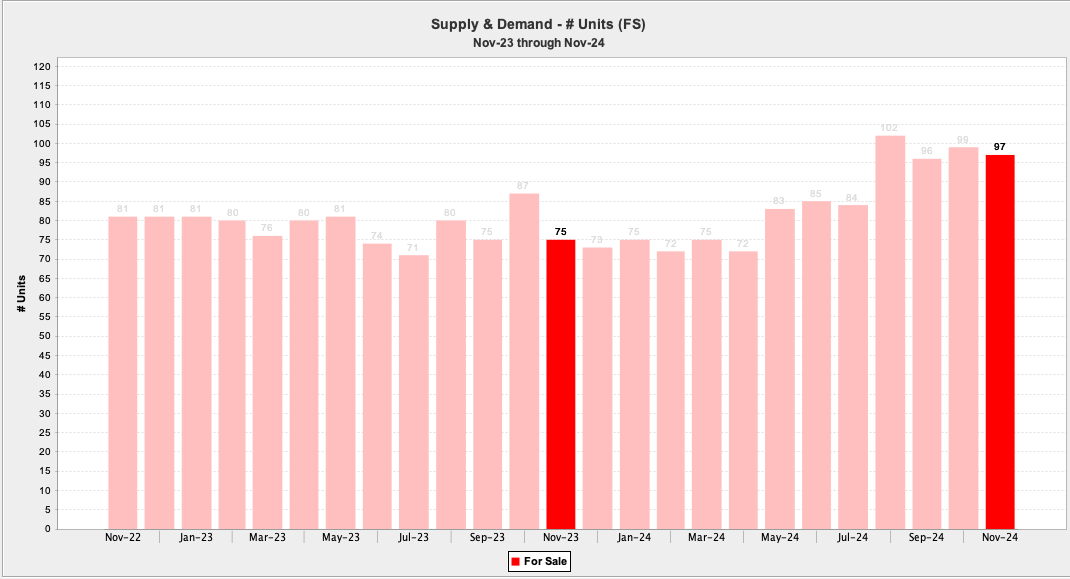Screen dimensions: 1070x579
Task: Click the bar labeled 99
Action: 963,338
